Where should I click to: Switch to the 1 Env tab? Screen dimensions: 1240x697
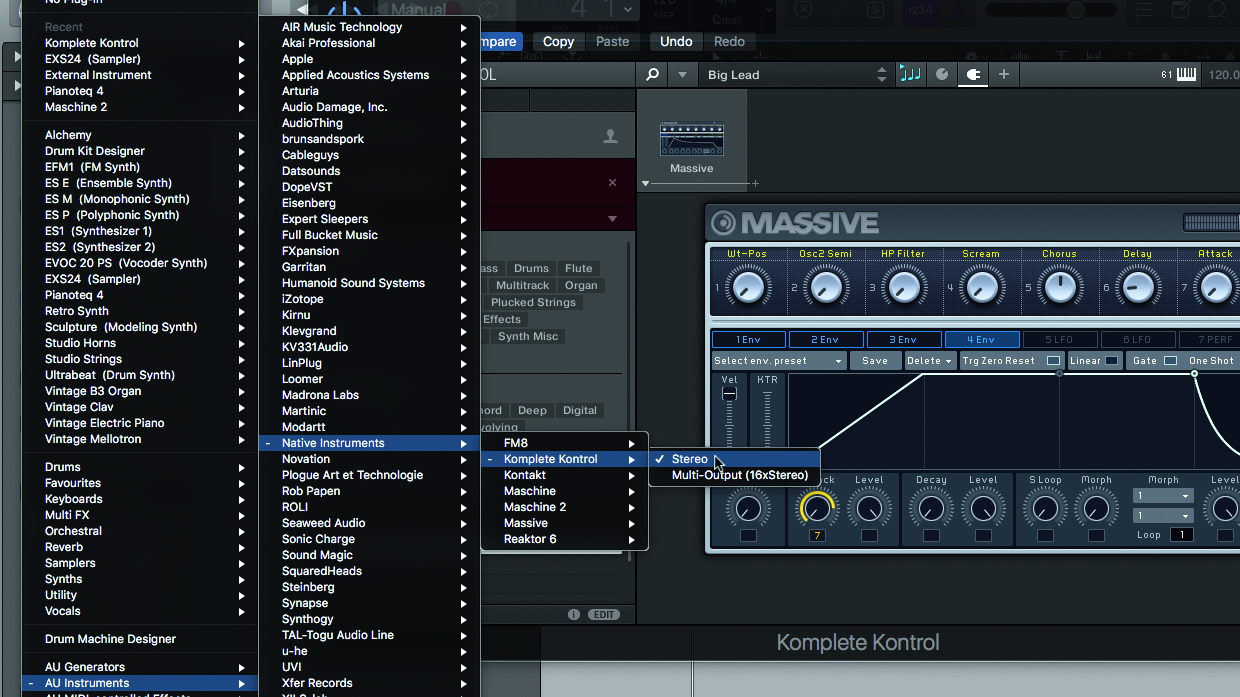pyautogui.click(x=749, y=340)
